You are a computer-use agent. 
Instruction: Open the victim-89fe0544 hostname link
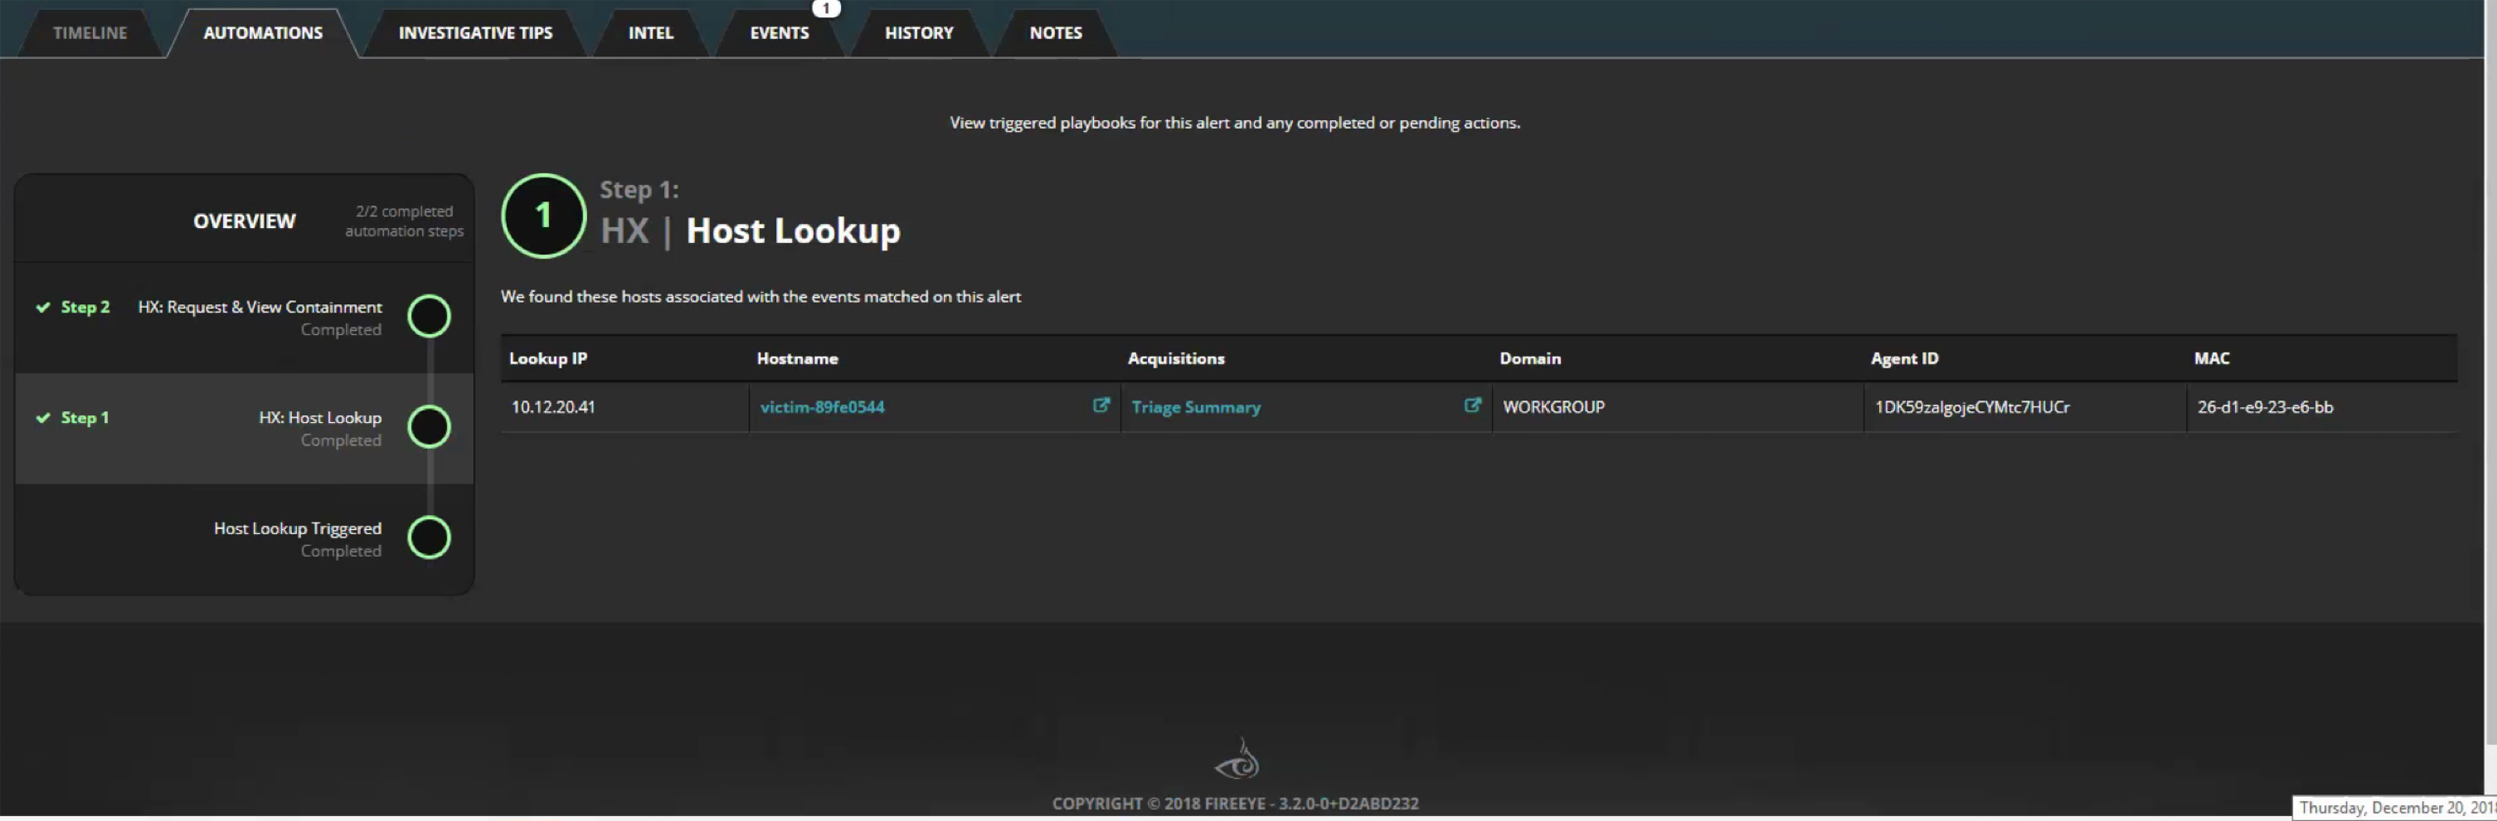coord(822,407)
